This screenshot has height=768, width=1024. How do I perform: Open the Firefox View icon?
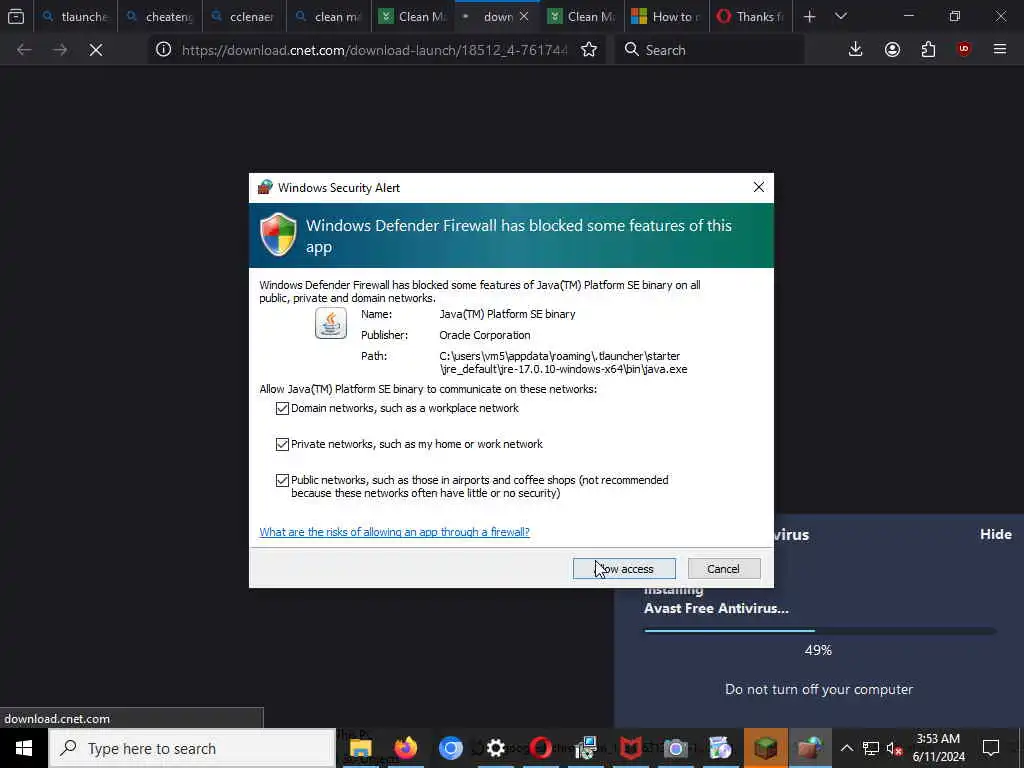16,17
